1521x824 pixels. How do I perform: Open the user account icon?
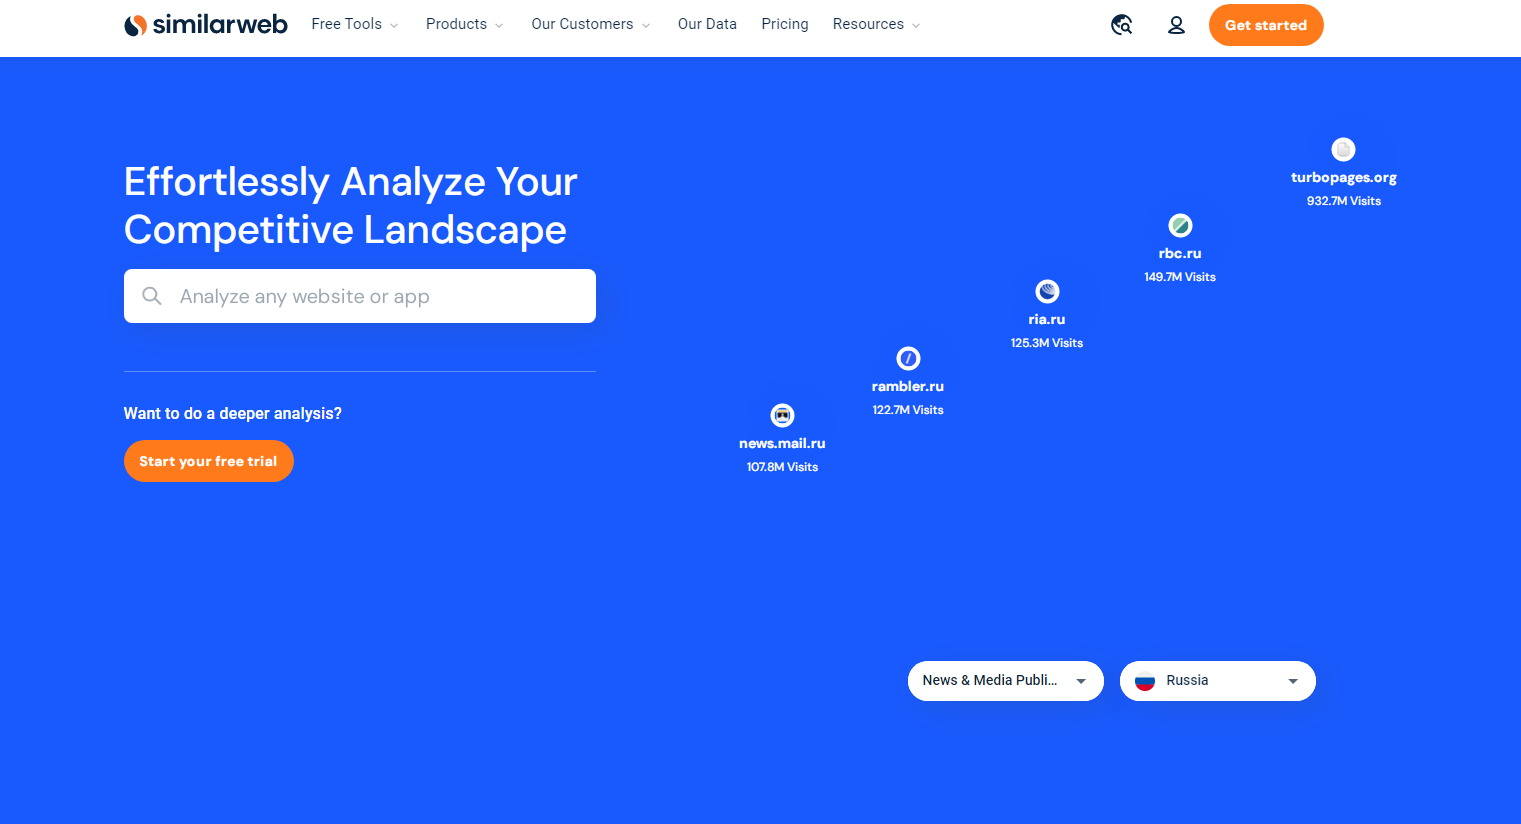(1176, 25)
